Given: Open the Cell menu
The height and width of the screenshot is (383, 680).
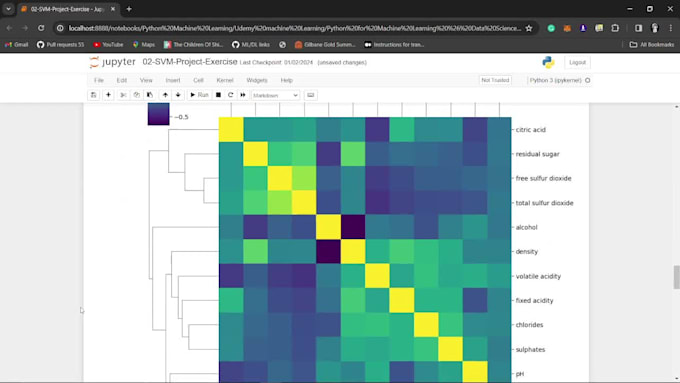Looking at the screenshot, I should point(198,80).
